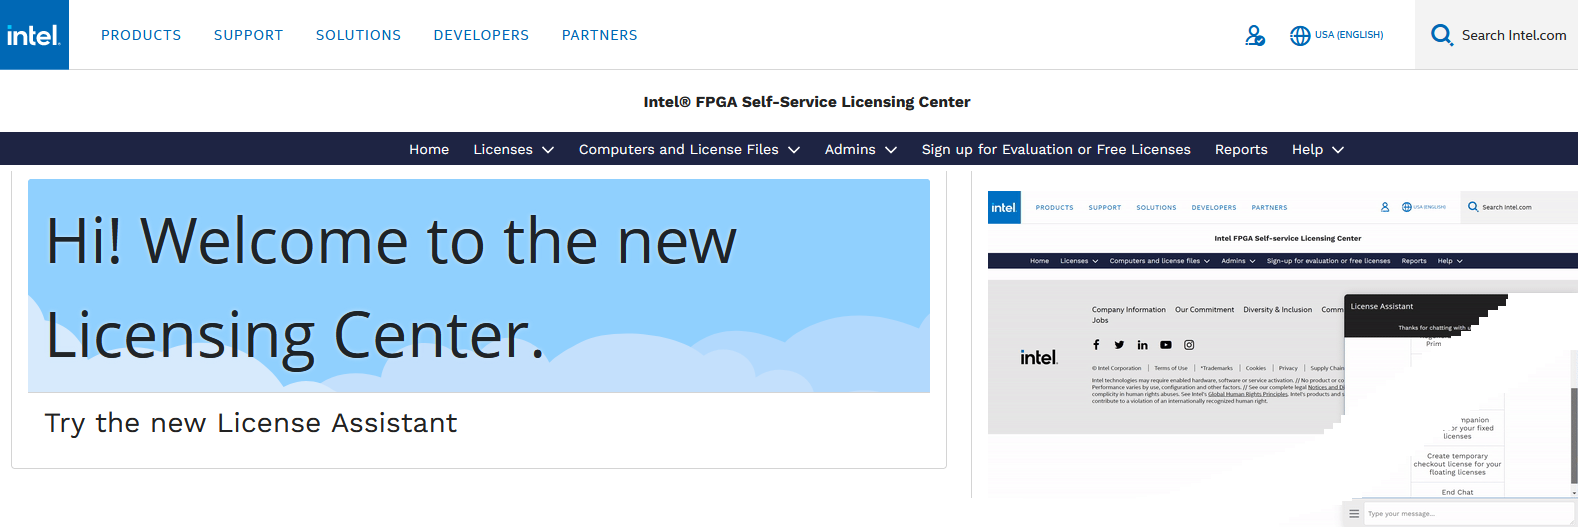The width and height of the screenshot is (1578, 527).
Task: Go to Home in the main navy bar
Action: (429, 149)
